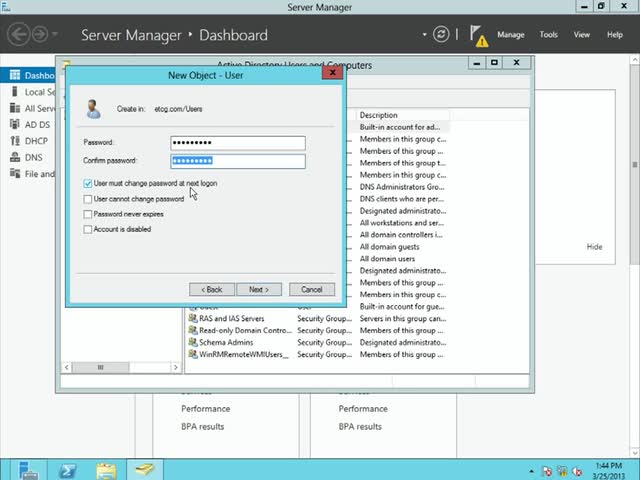Open right tile's BPA results link
The image size is (640, 480).
click(360, 427)
